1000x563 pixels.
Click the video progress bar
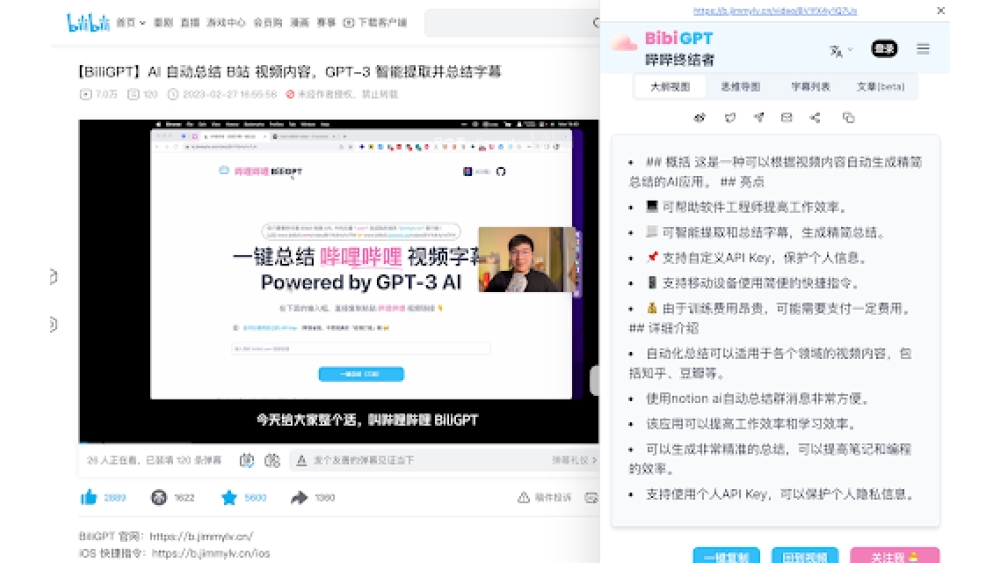pos(339,441)
